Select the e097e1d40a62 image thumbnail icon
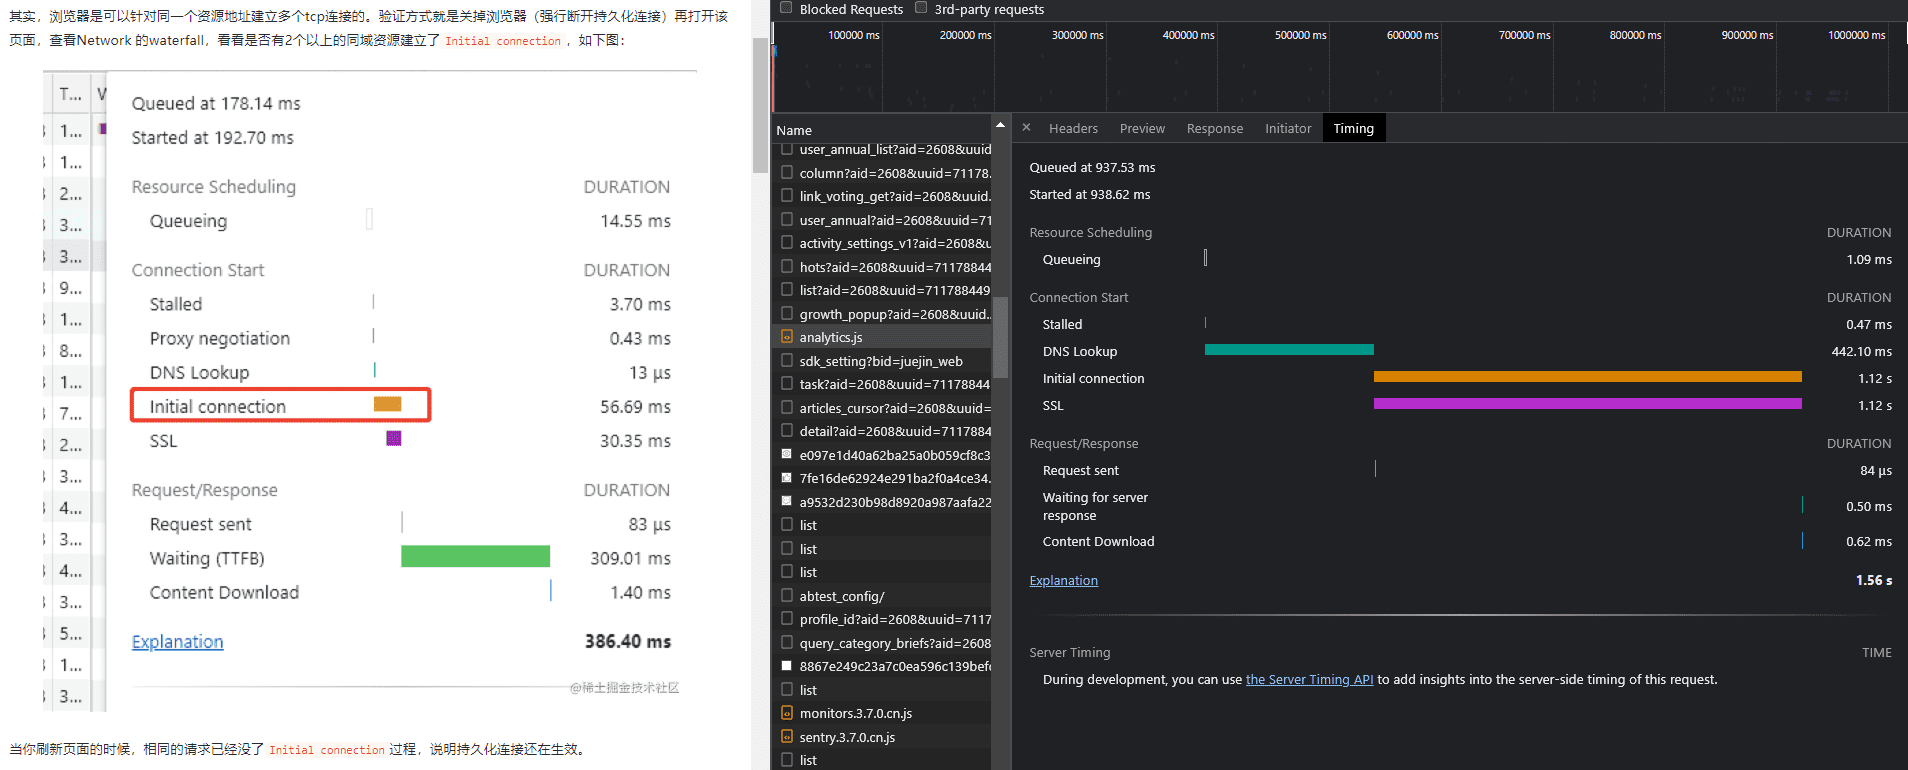The height and width of the screenshot is (770, 1908). click(787, 455)
